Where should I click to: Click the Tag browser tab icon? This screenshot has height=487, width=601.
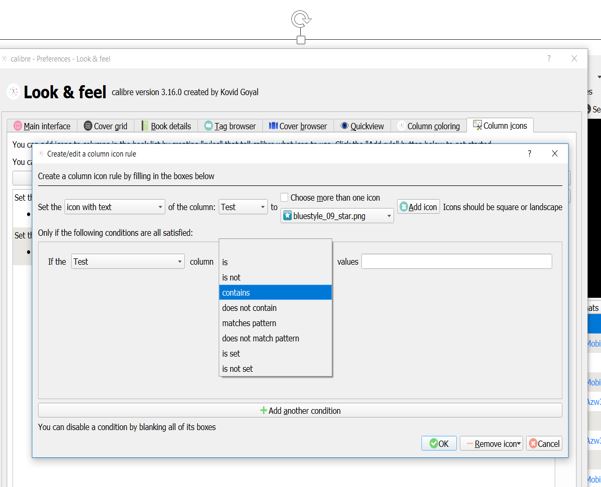(x=209, y=126)
